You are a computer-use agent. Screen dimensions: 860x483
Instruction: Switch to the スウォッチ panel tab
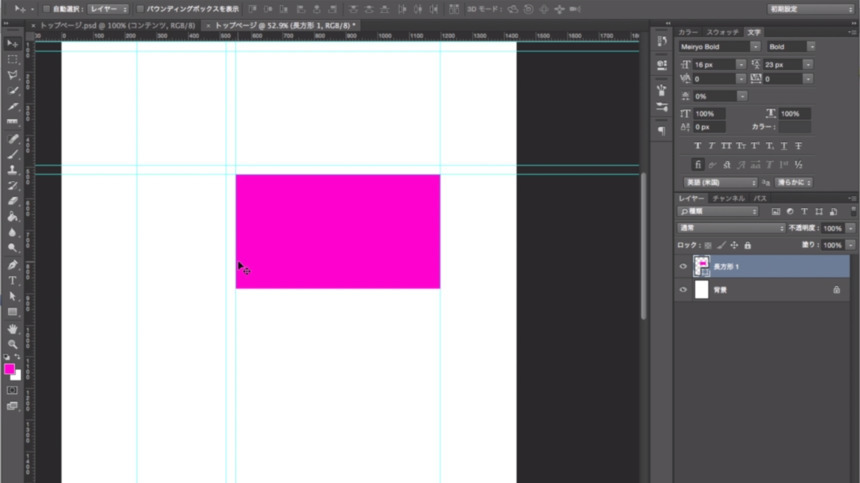click(x=722, y=32)
